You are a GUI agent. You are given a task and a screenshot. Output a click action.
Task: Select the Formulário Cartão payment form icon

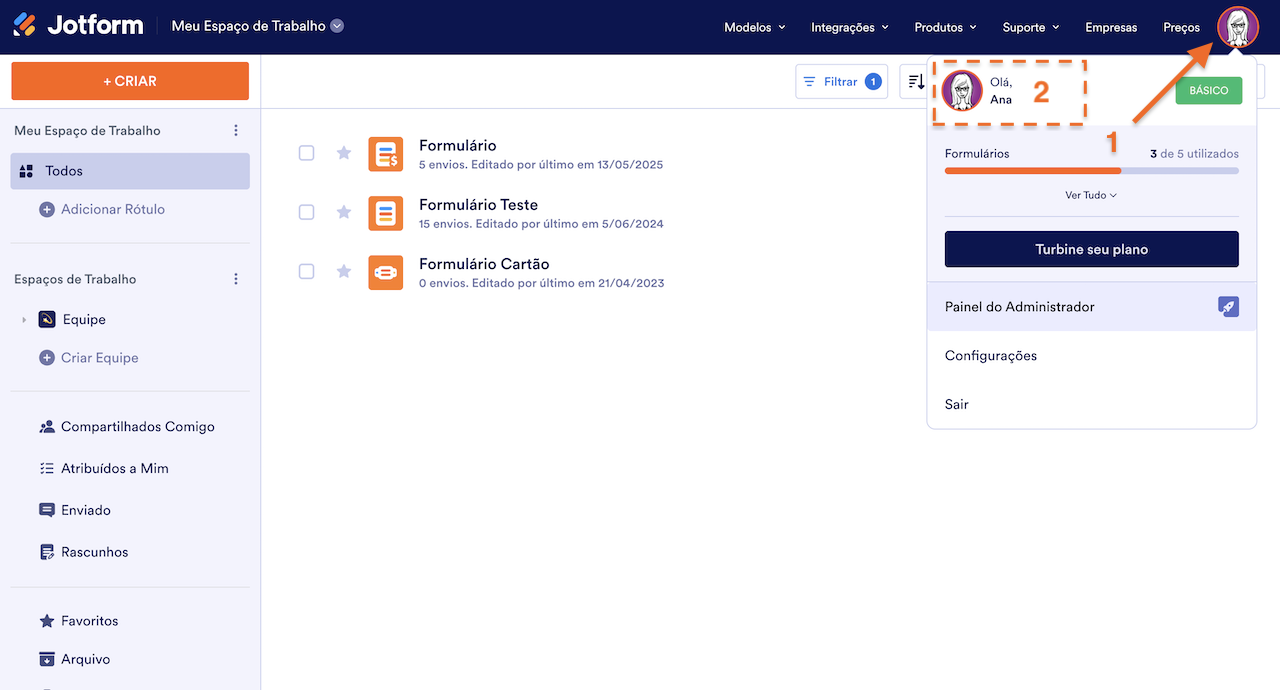385,272
